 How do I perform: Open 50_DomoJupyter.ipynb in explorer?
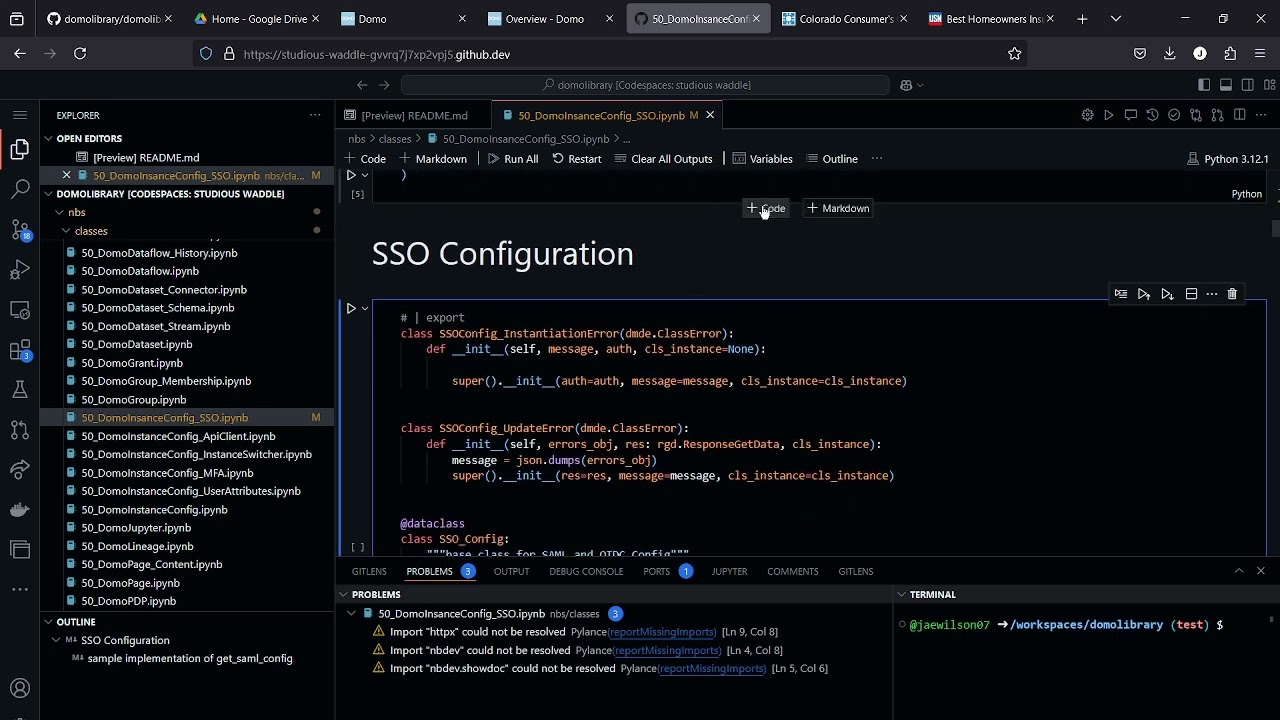coord(136,528)
